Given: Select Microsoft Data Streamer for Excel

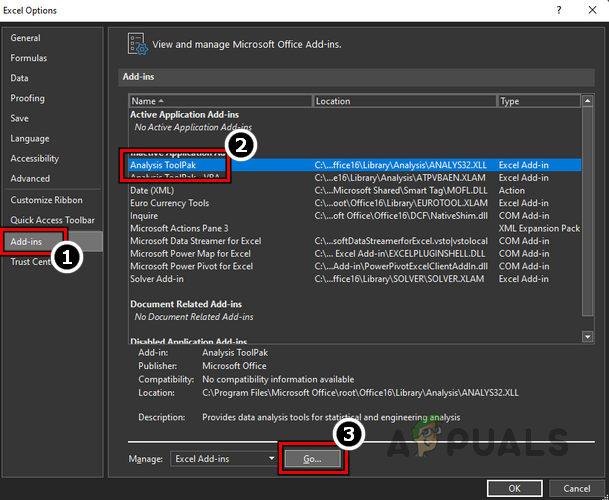Looking at the screenshot, I should coord(355,241).
